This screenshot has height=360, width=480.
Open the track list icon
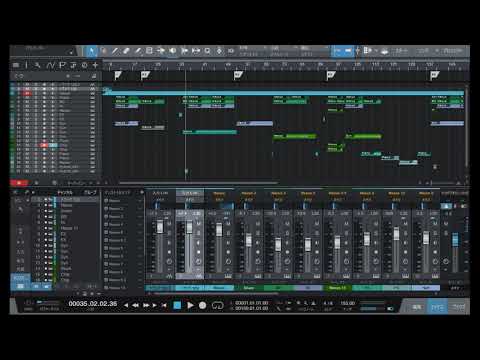click(16, 65)
